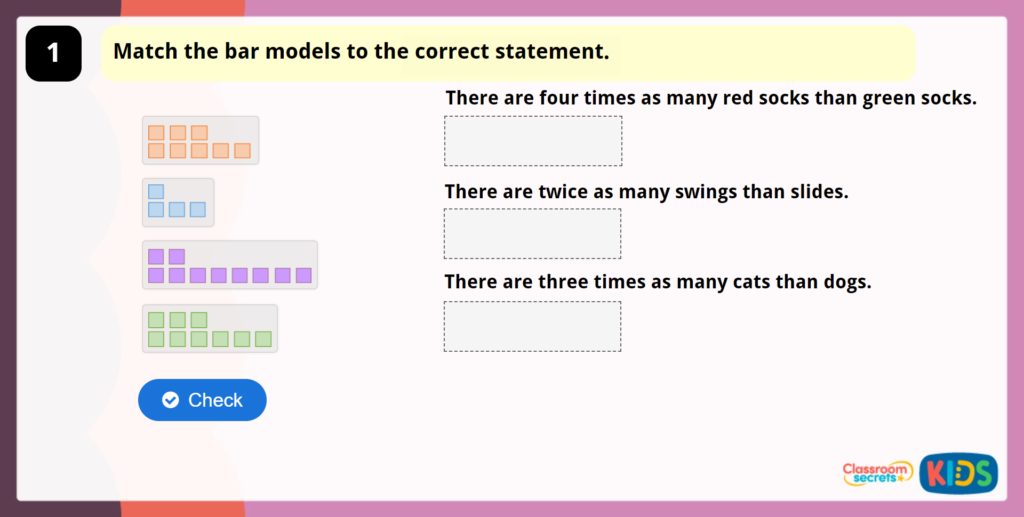Click the cats and dogs statement
This screenshot has height=517, width=1024.
point(657,282)
